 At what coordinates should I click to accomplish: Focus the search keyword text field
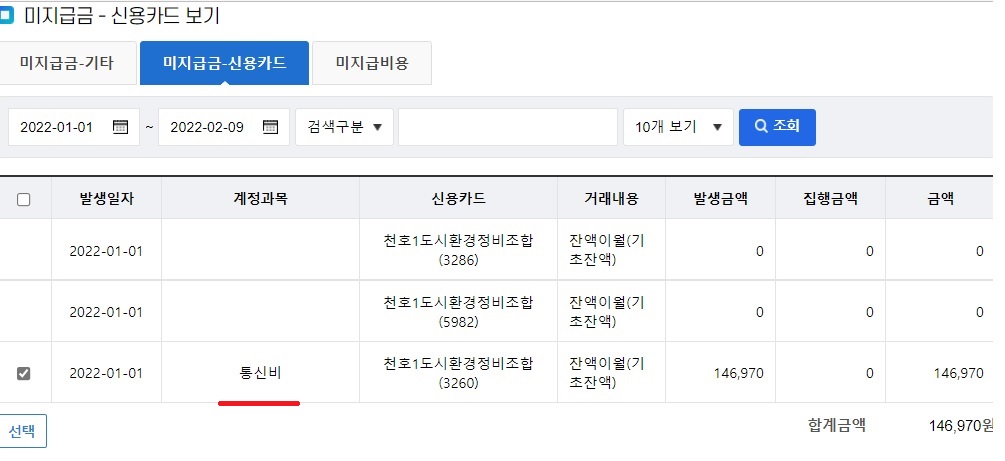pyautogui.click(x=508, y=127)
